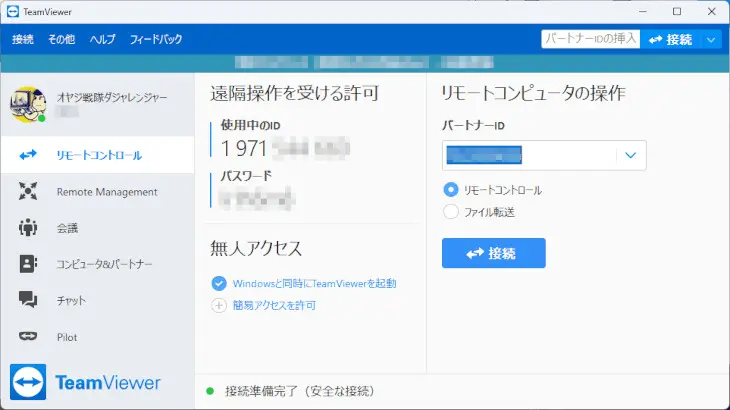Open the リモートコントロール sidebar tab

(97, 155)
